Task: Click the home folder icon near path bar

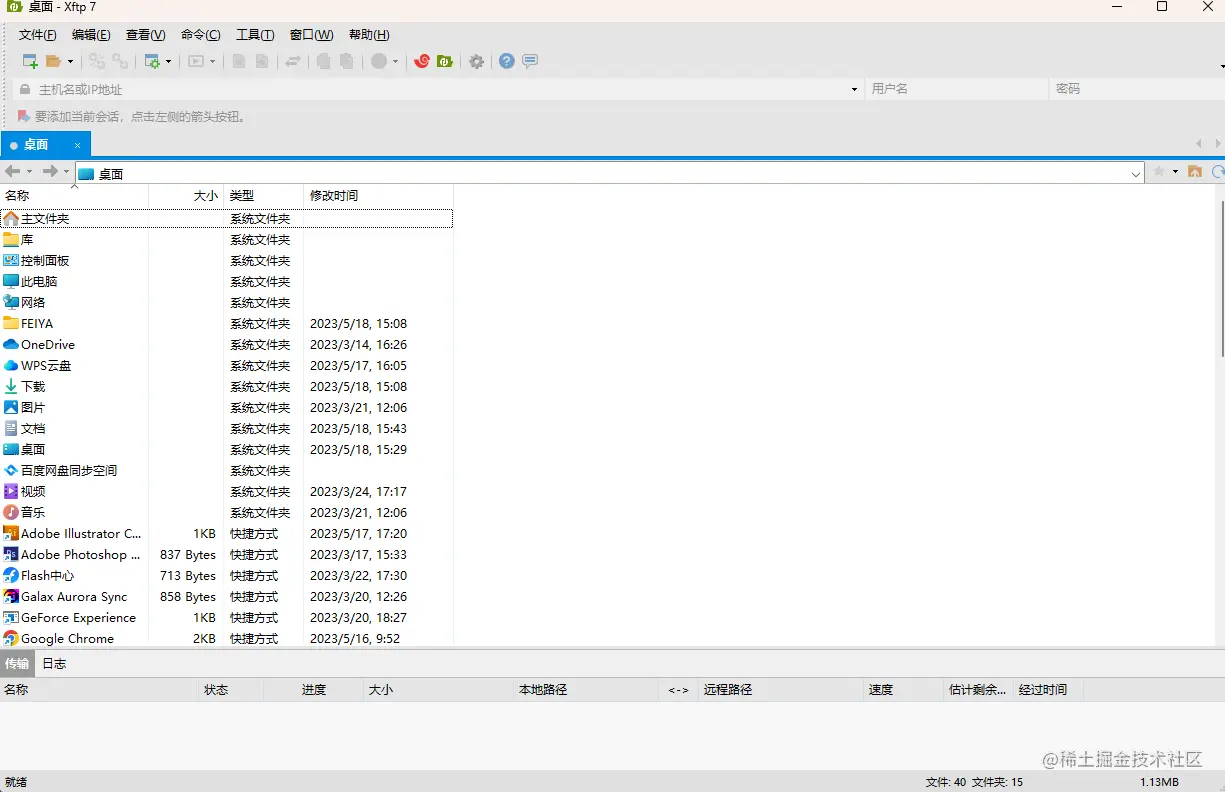Action: click(x=1195, y=172)
